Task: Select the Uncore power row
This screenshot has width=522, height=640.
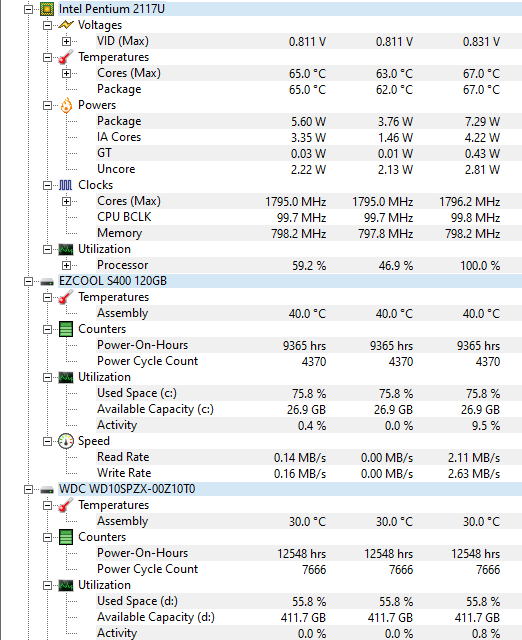Action: (309, 169)
